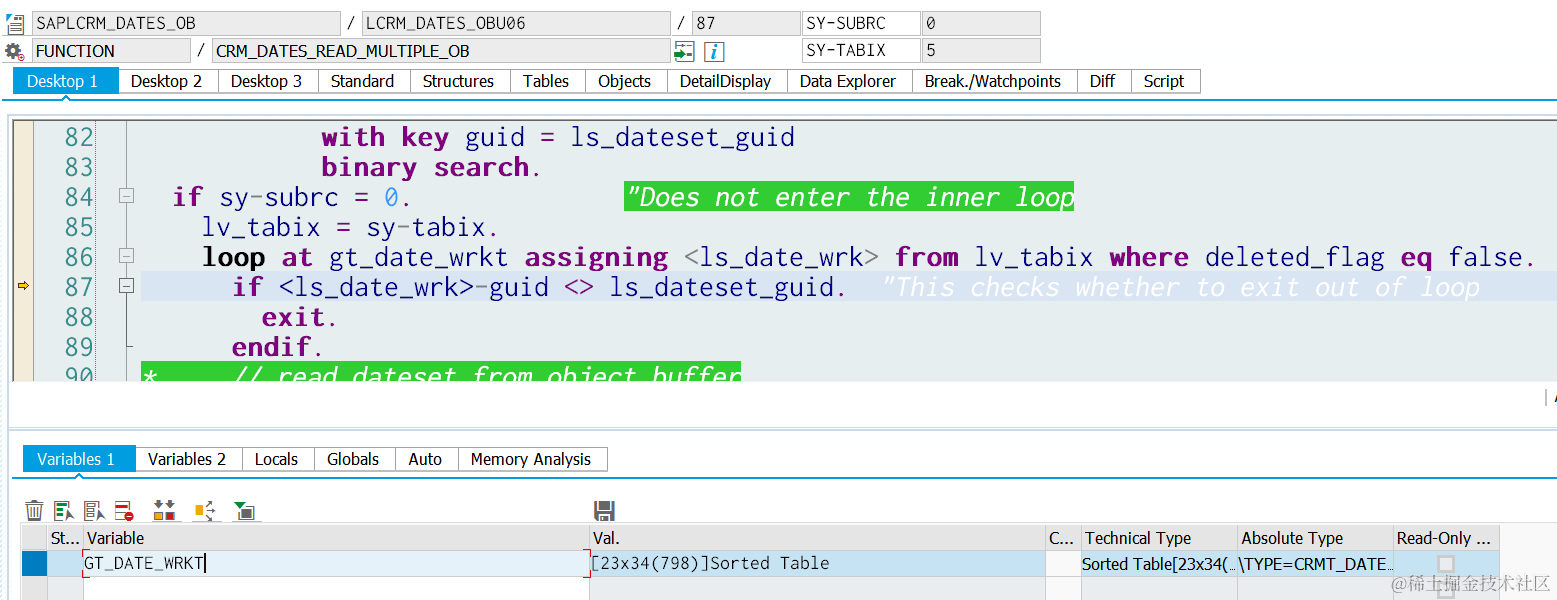Select the Memory Analysis tab

[x=531, y=459]
